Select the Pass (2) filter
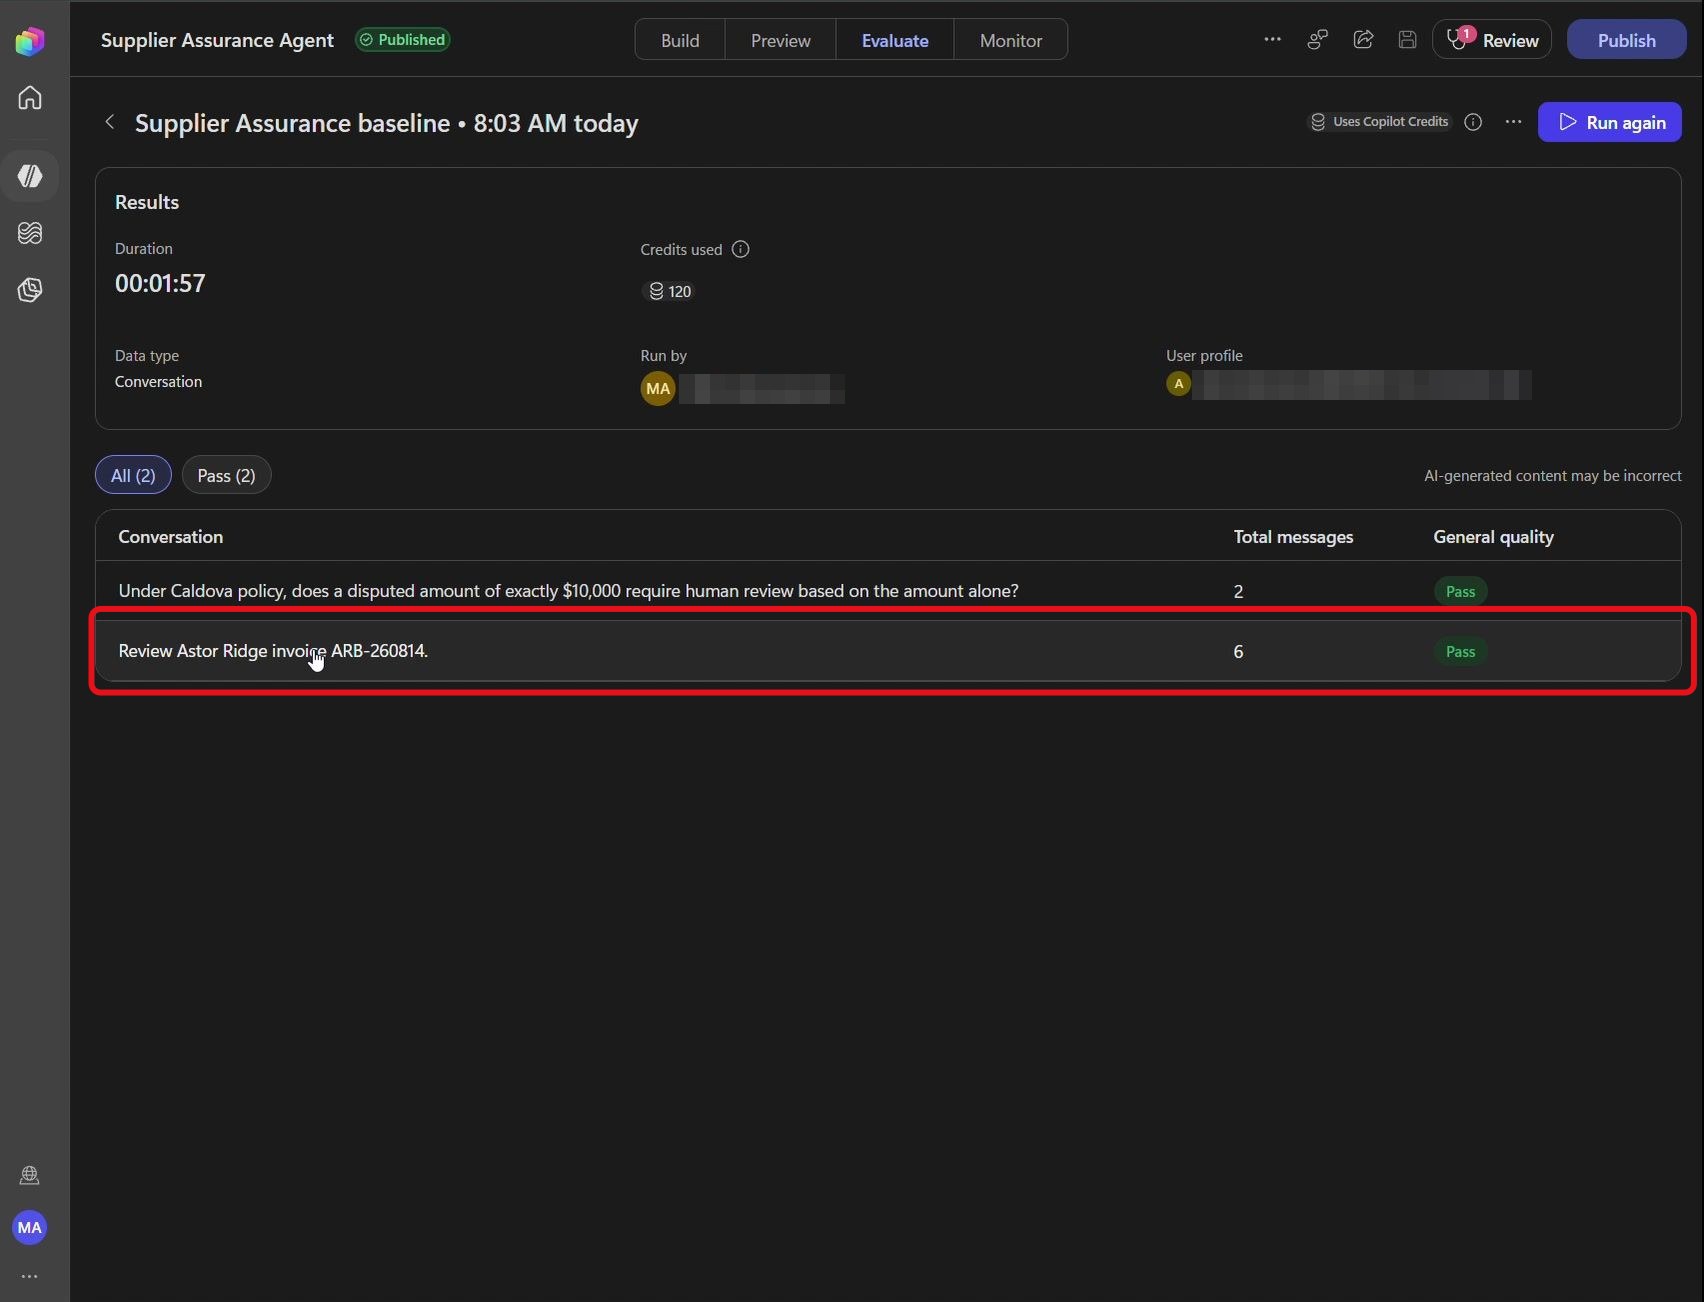The width and height of the screenshot is (1704, 1302). [226, 475]
